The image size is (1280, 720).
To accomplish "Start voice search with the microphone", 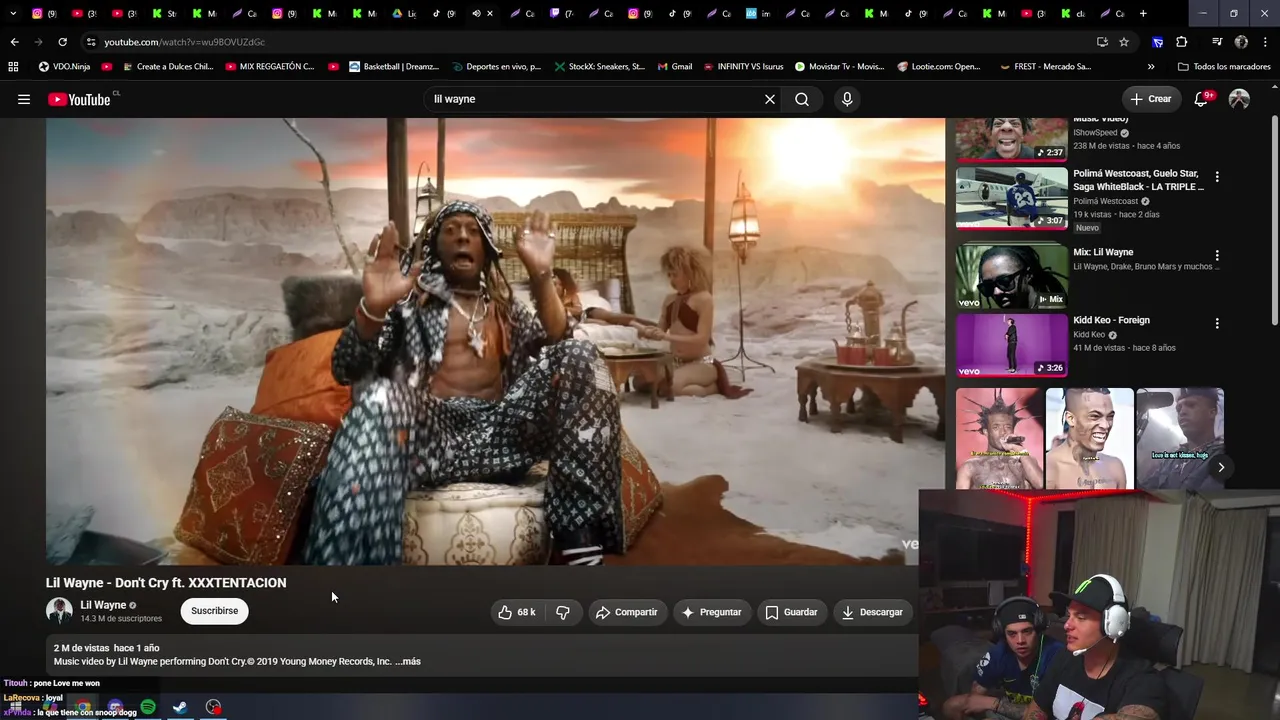I will (847, 99).
